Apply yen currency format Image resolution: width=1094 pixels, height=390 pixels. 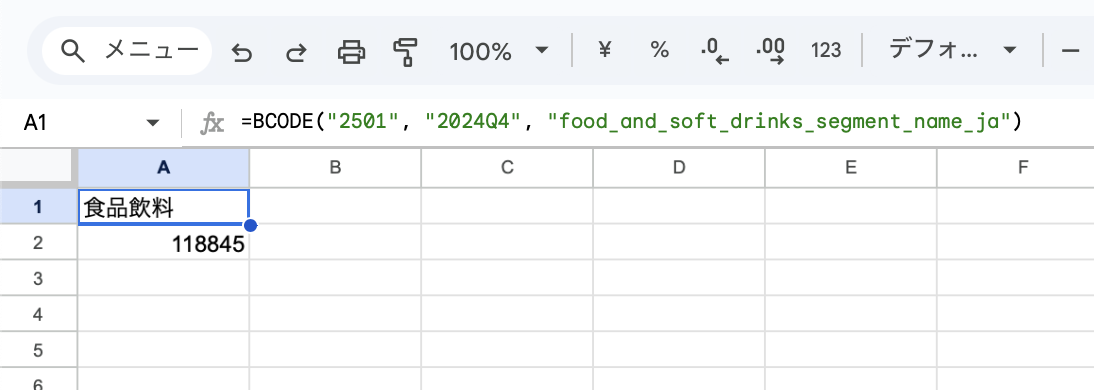pyautogui.click(x=605, y=50)
